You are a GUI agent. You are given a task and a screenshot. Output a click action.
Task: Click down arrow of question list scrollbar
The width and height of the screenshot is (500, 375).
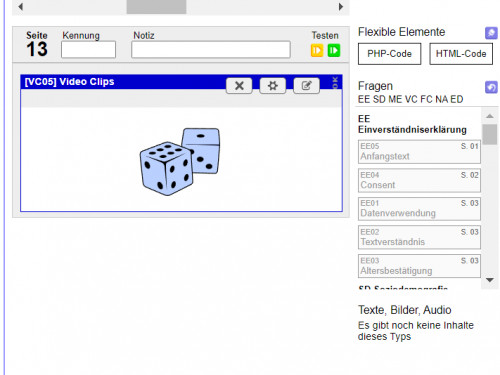490,280
